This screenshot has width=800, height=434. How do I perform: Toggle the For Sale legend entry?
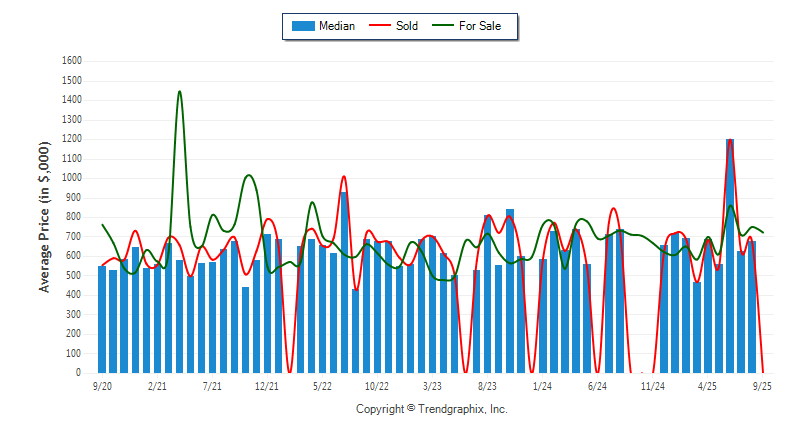[x=480, y=26]
